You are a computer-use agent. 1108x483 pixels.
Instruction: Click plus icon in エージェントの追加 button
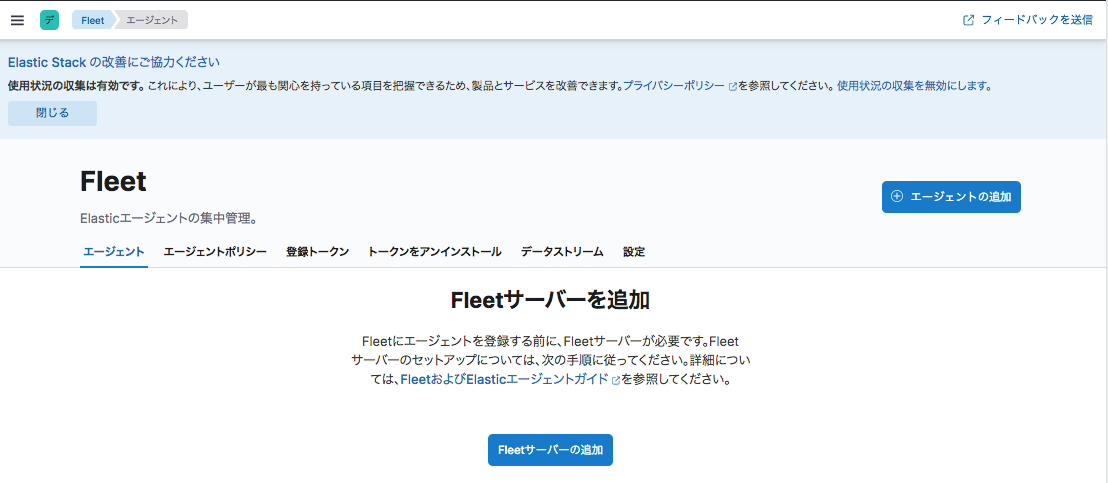tap(897, 197)
